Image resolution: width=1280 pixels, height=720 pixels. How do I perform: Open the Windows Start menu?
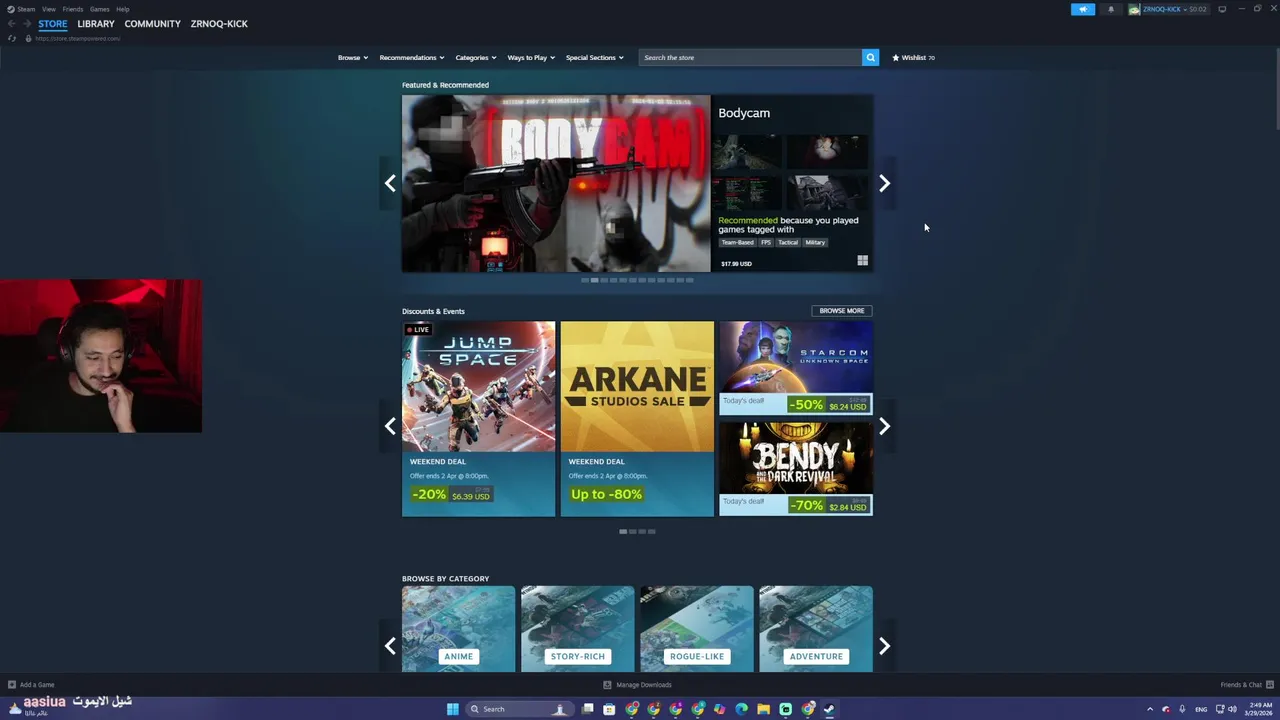pos(452,709)
